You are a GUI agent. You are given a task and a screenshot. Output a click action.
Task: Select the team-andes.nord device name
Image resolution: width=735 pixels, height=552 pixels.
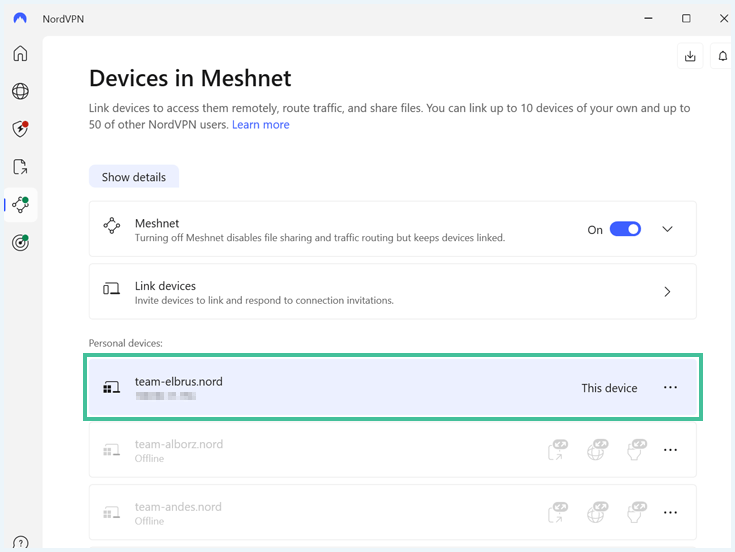click(x=178, y=507)
